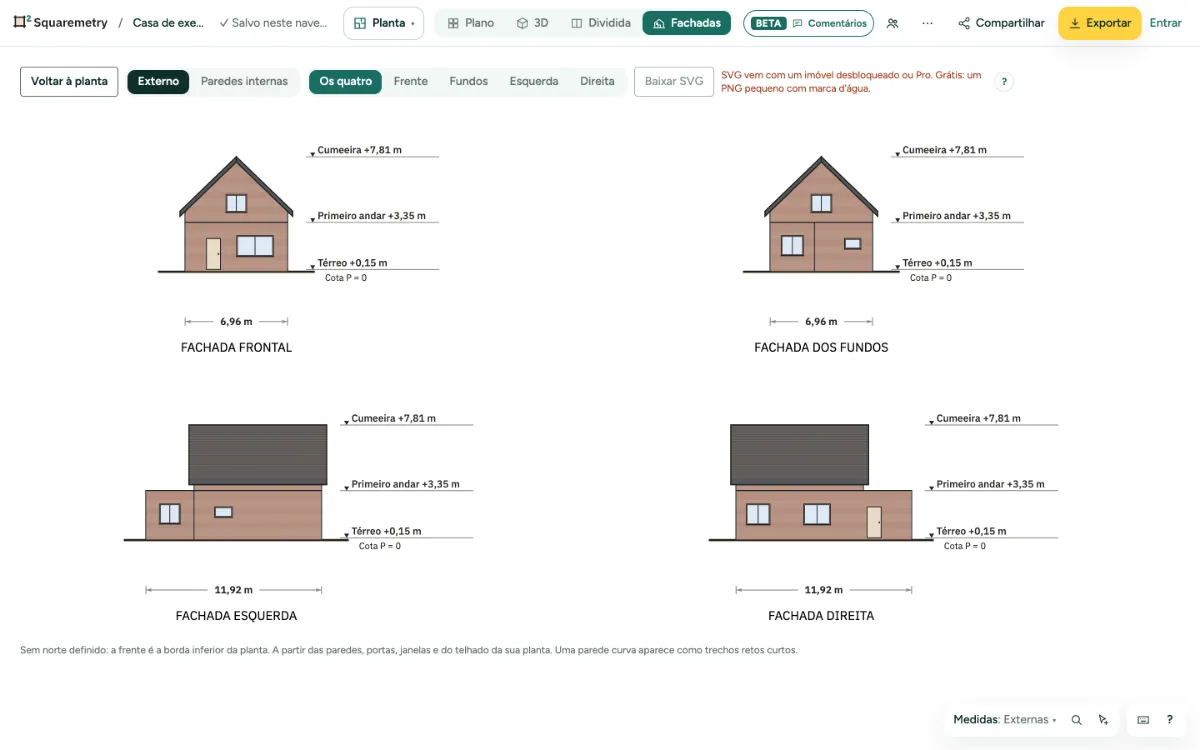Image resolution: width=1200 pixels, height=750 pixels.
Task: Click the Squaremetry logo
Action: [x=60, y=23]
